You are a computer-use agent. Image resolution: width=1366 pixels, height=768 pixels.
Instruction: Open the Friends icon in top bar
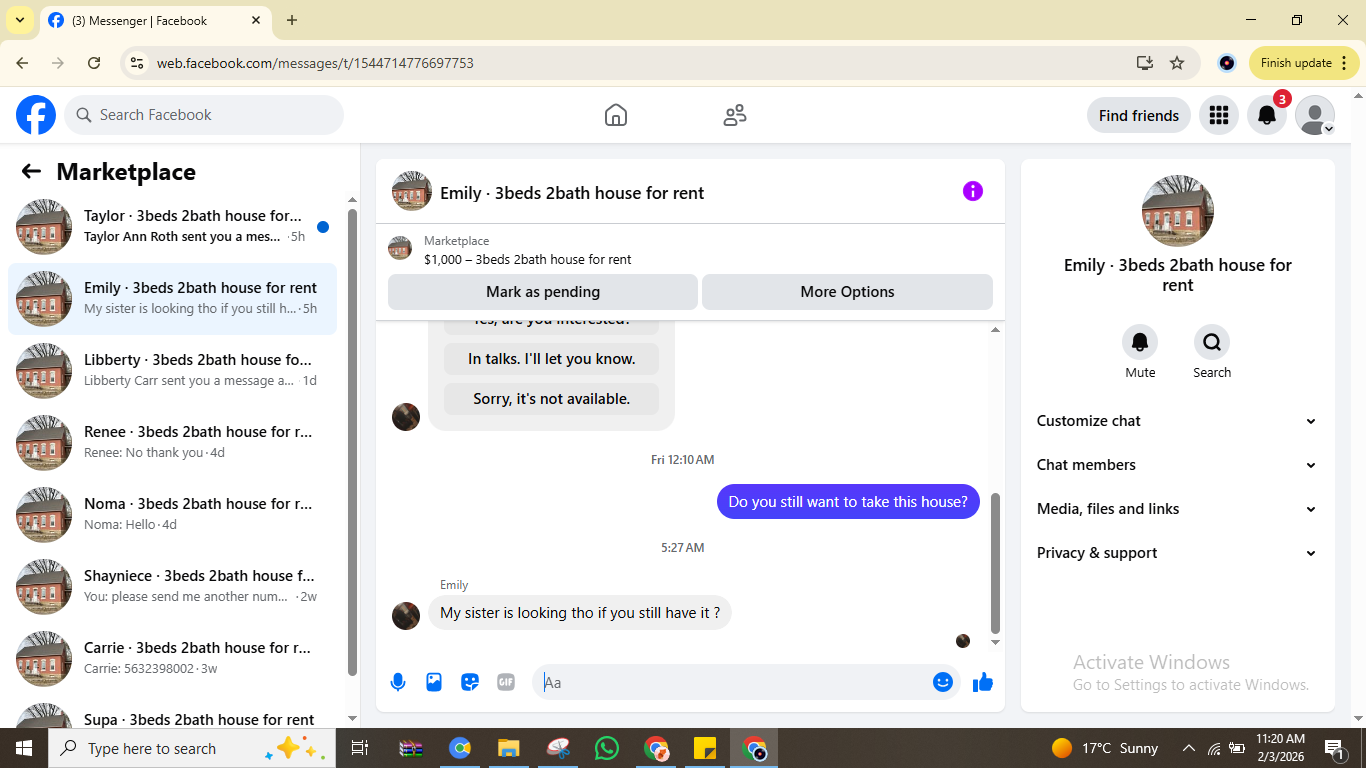[x=735, y=115]
